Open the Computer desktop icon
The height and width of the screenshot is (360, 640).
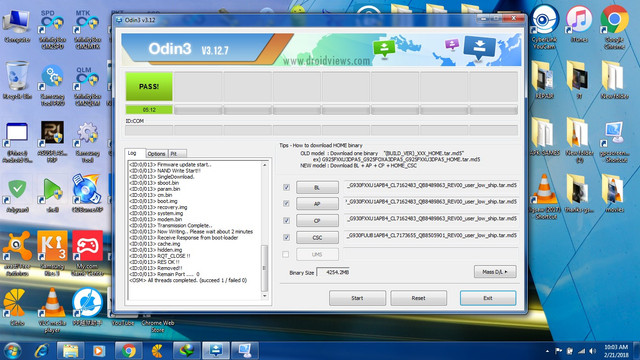click(x=17, y=26)
